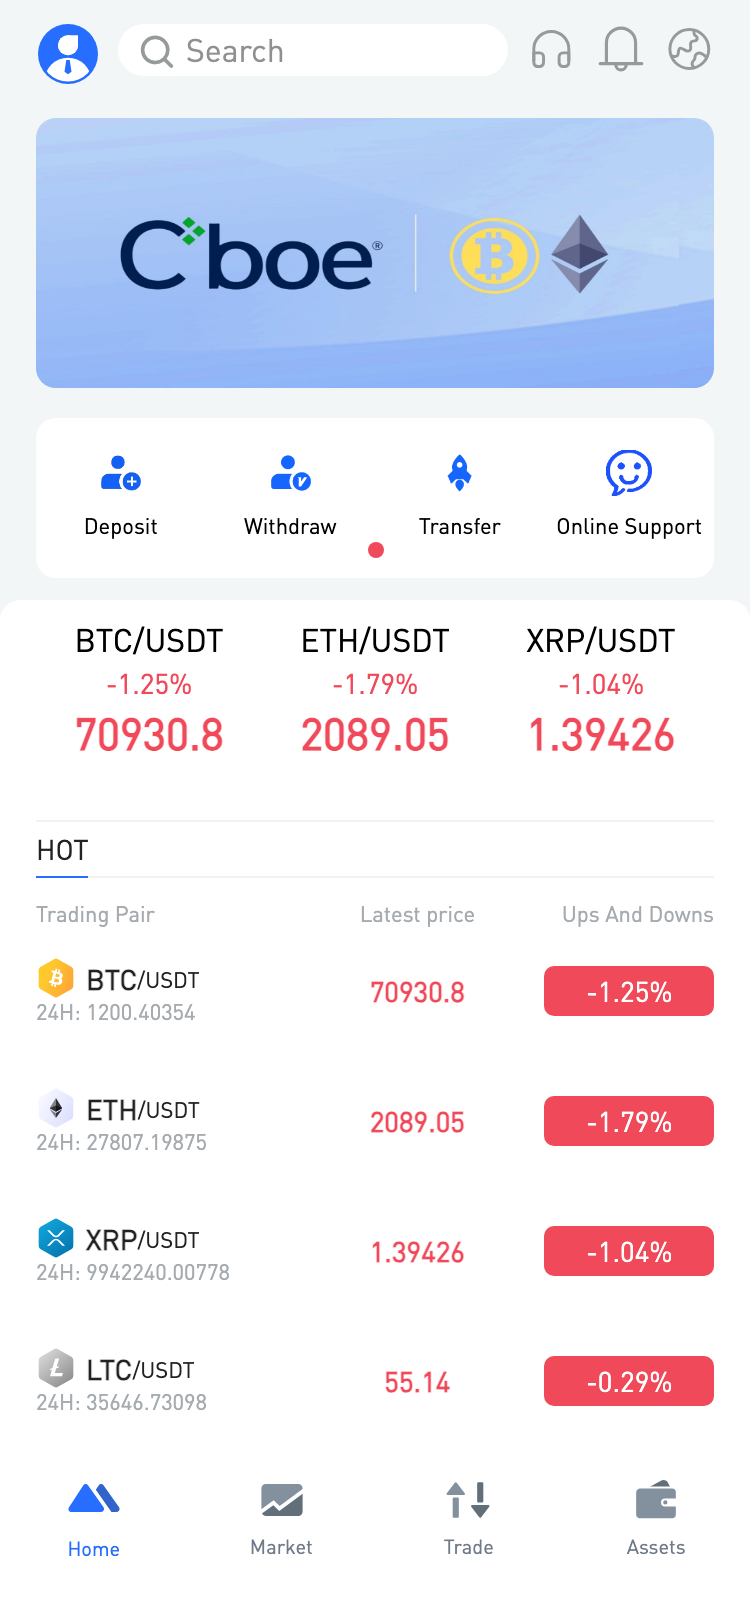Click the LTC/USDT -0.29% change button
Image resolution: width=750 pixels, height=1624 pixels.
click(628, 1381)
